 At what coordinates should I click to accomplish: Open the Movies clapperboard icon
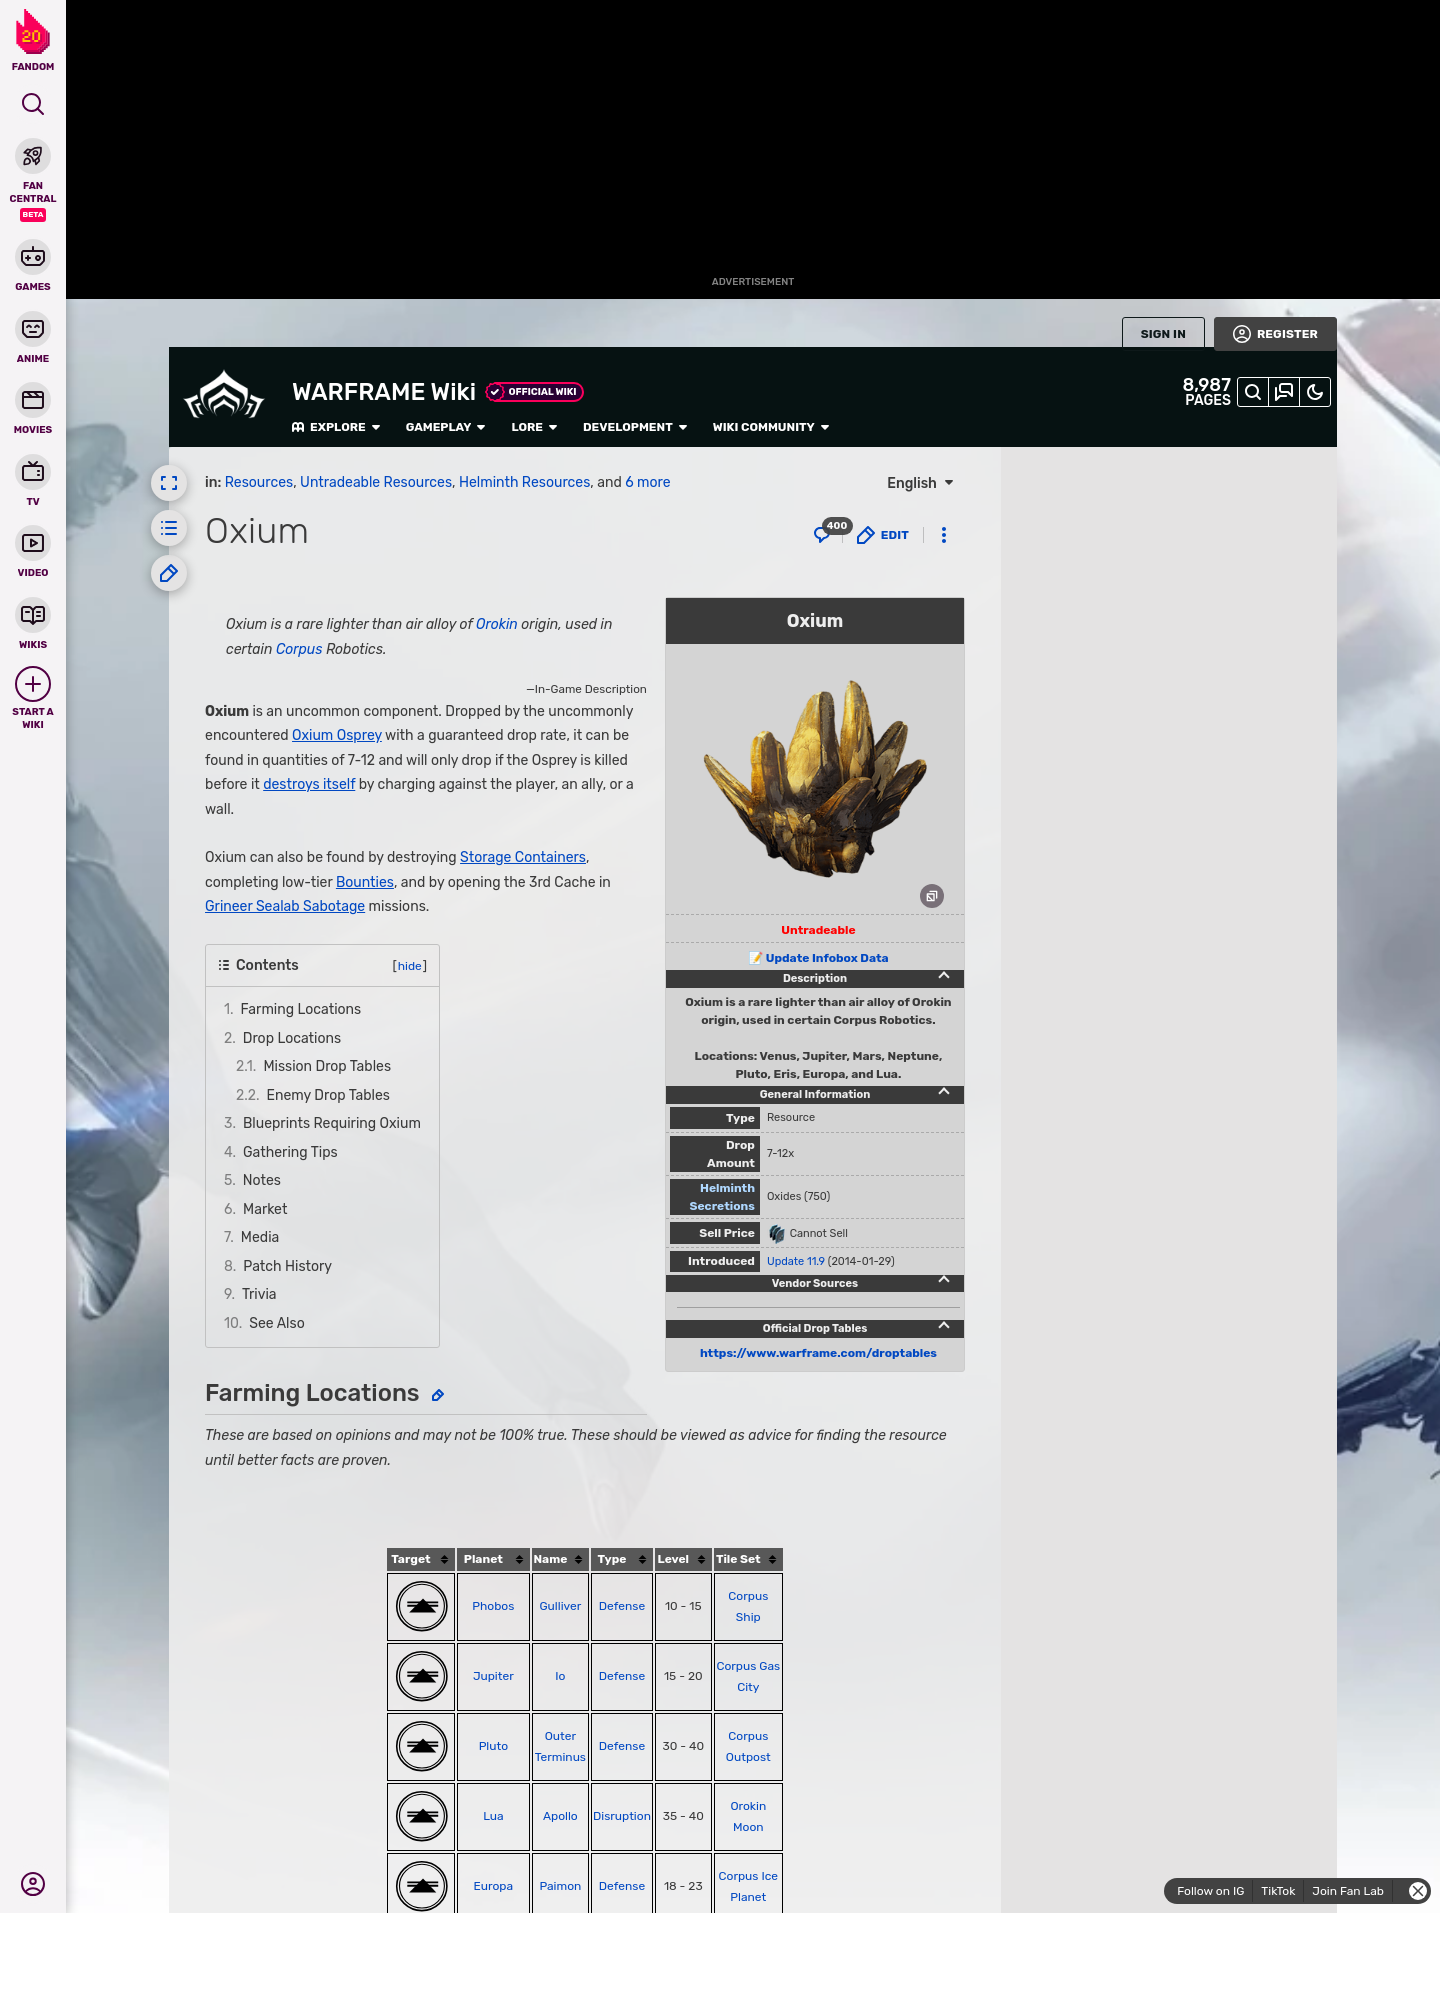(x=33, y=400)
